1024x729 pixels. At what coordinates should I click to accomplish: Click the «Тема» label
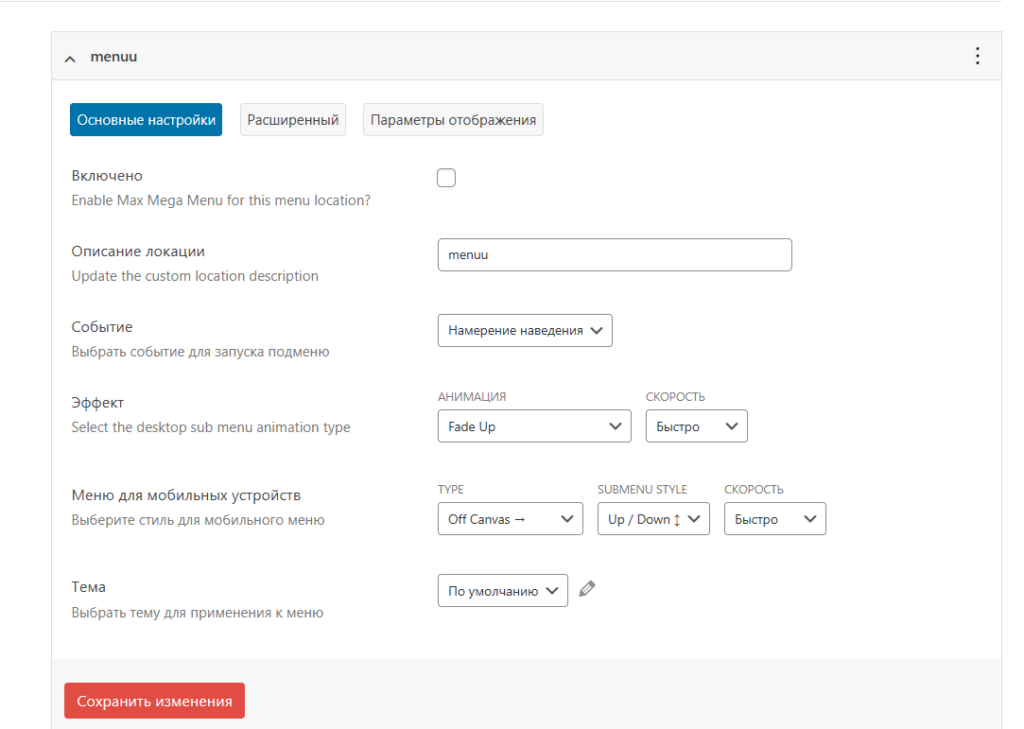tap(88, 587)
